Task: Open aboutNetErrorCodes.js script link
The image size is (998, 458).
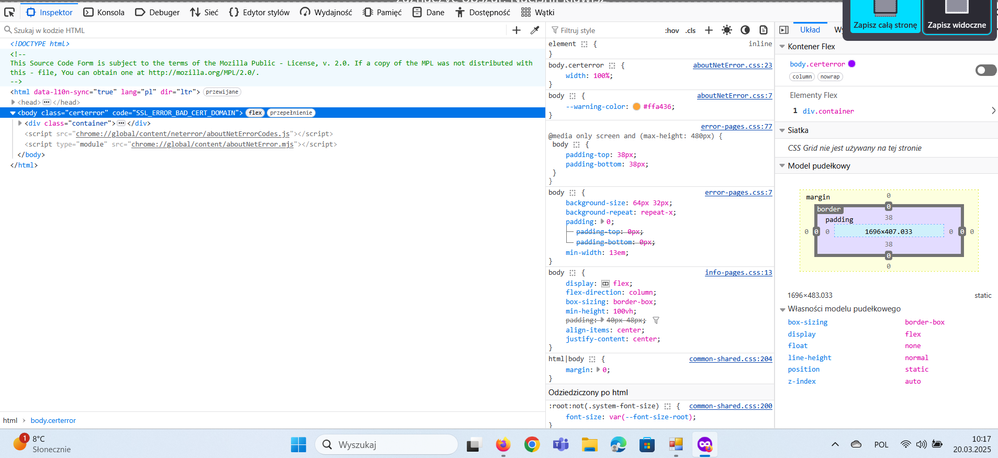Action: 183,134
